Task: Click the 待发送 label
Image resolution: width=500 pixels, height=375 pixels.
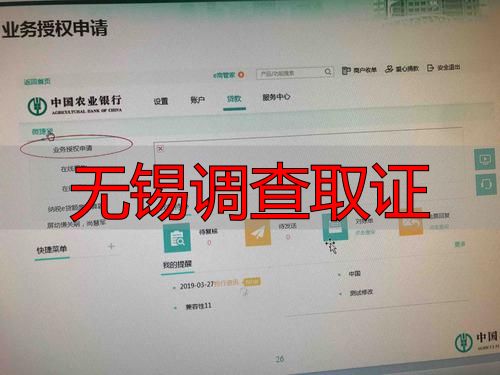Action: click(x=287, y=226)
